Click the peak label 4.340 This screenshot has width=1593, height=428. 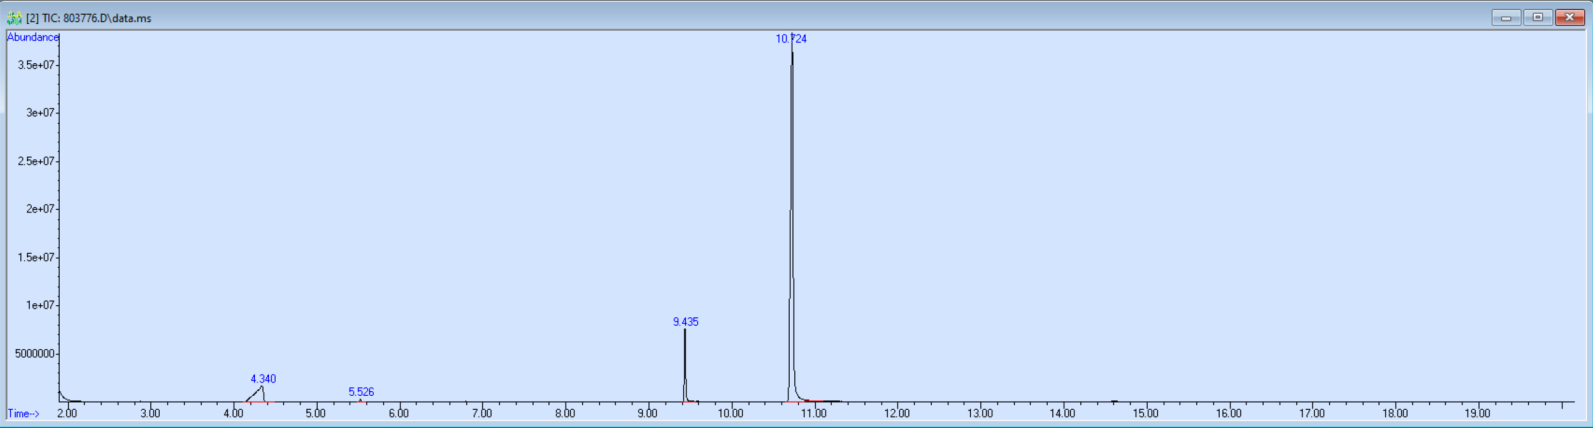click(x=263, y=379)
